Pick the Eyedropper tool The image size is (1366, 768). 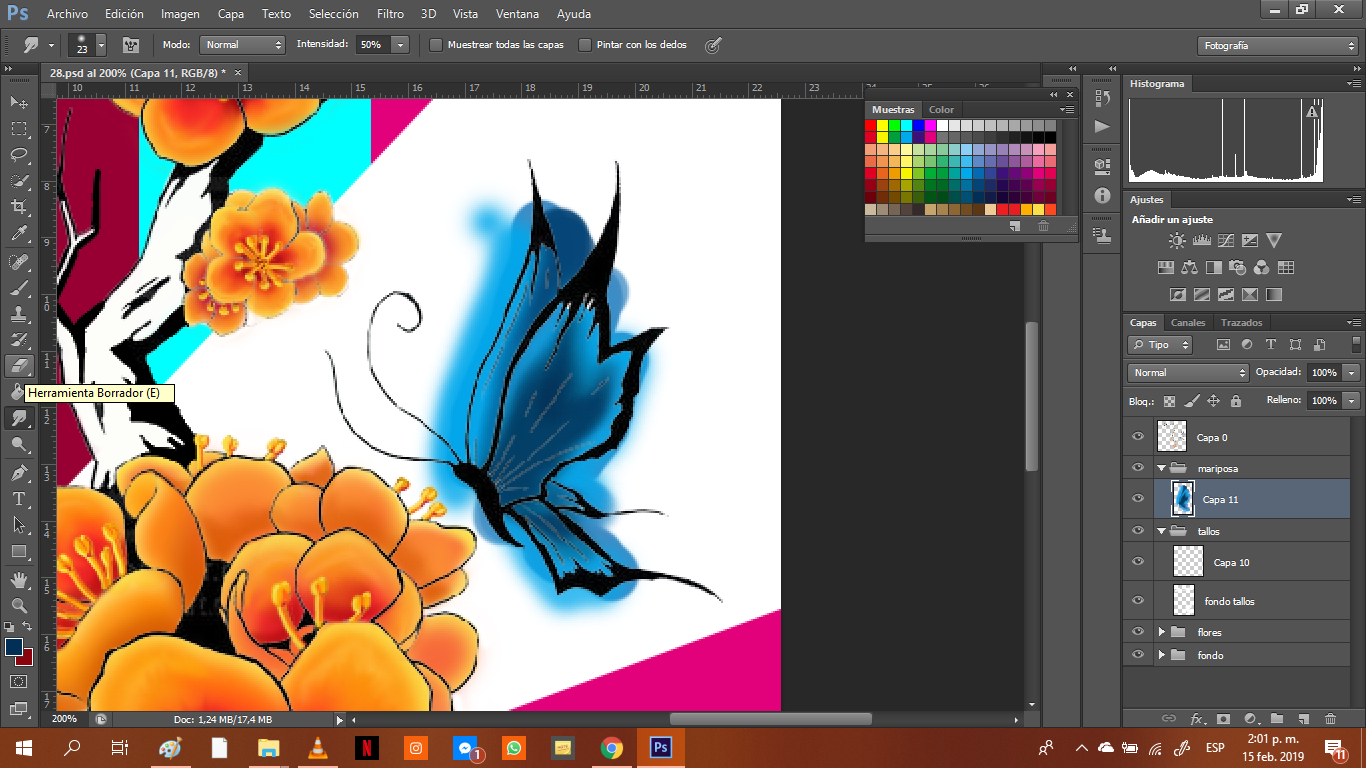pyautogui.click(x=19, y=234)
